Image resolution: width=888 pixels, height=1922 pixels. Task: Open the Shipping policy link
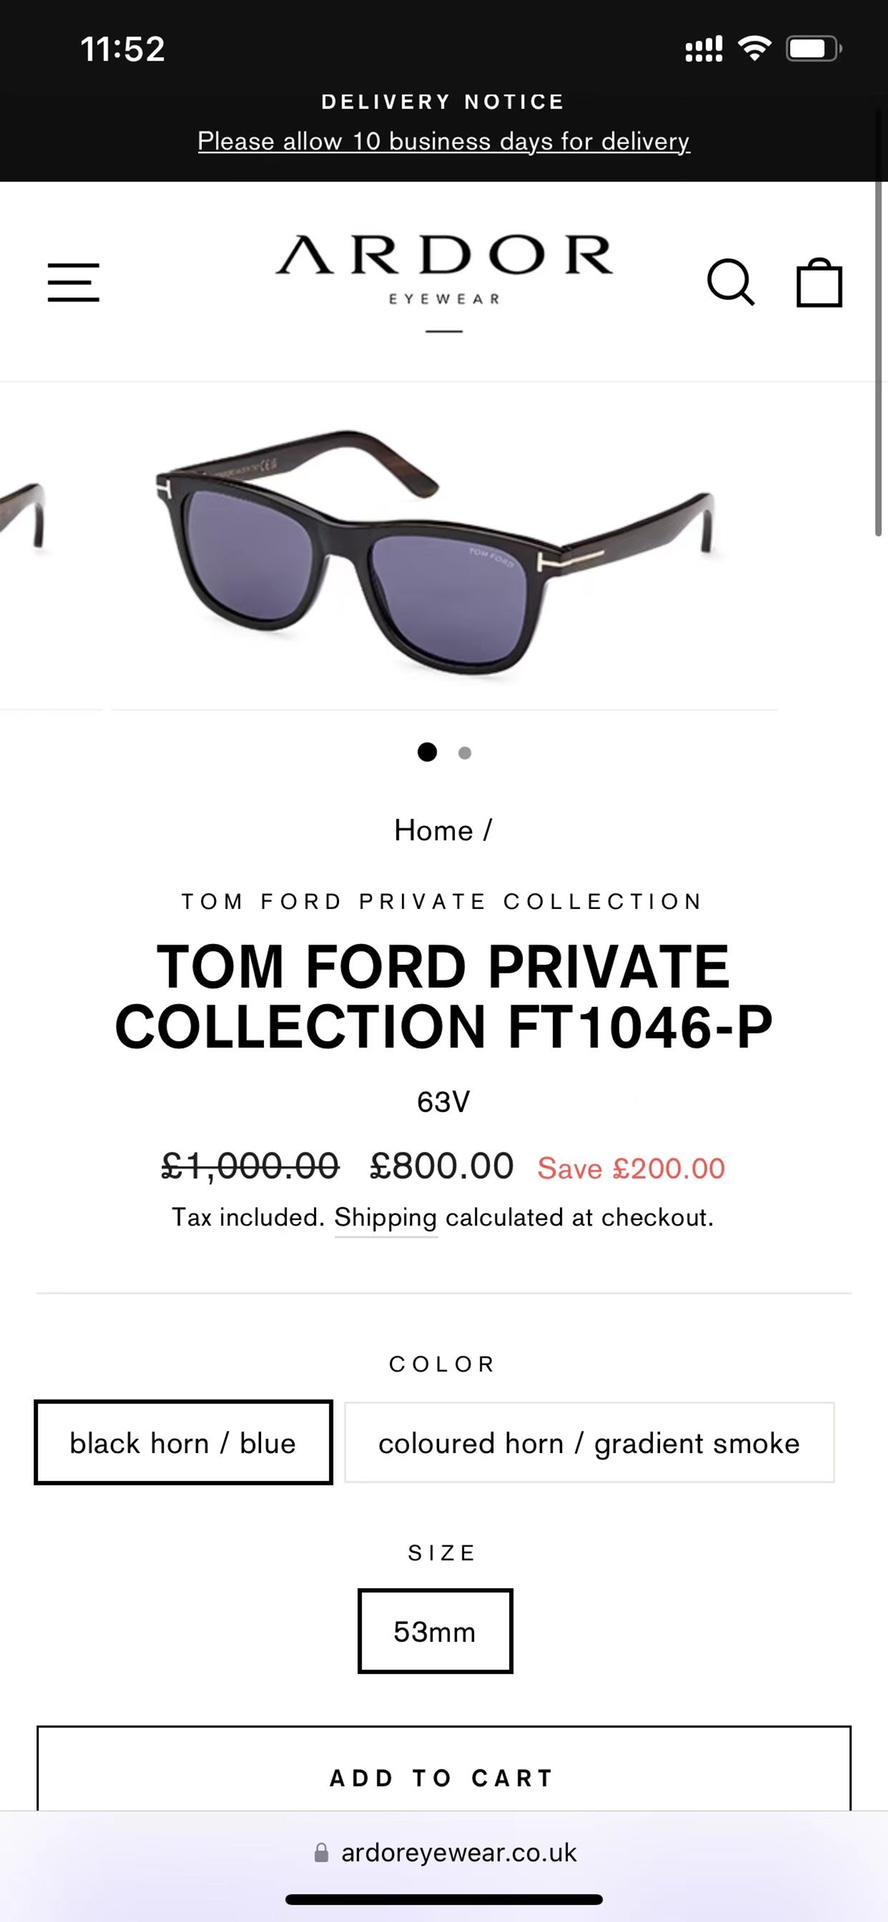click(386, 1218)
